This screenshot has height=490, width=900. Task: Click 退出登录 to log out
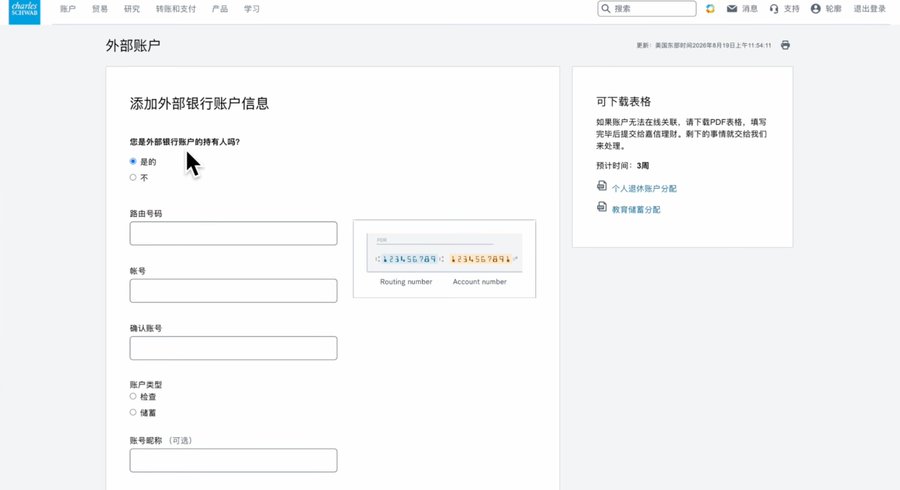tap(870, 9)
